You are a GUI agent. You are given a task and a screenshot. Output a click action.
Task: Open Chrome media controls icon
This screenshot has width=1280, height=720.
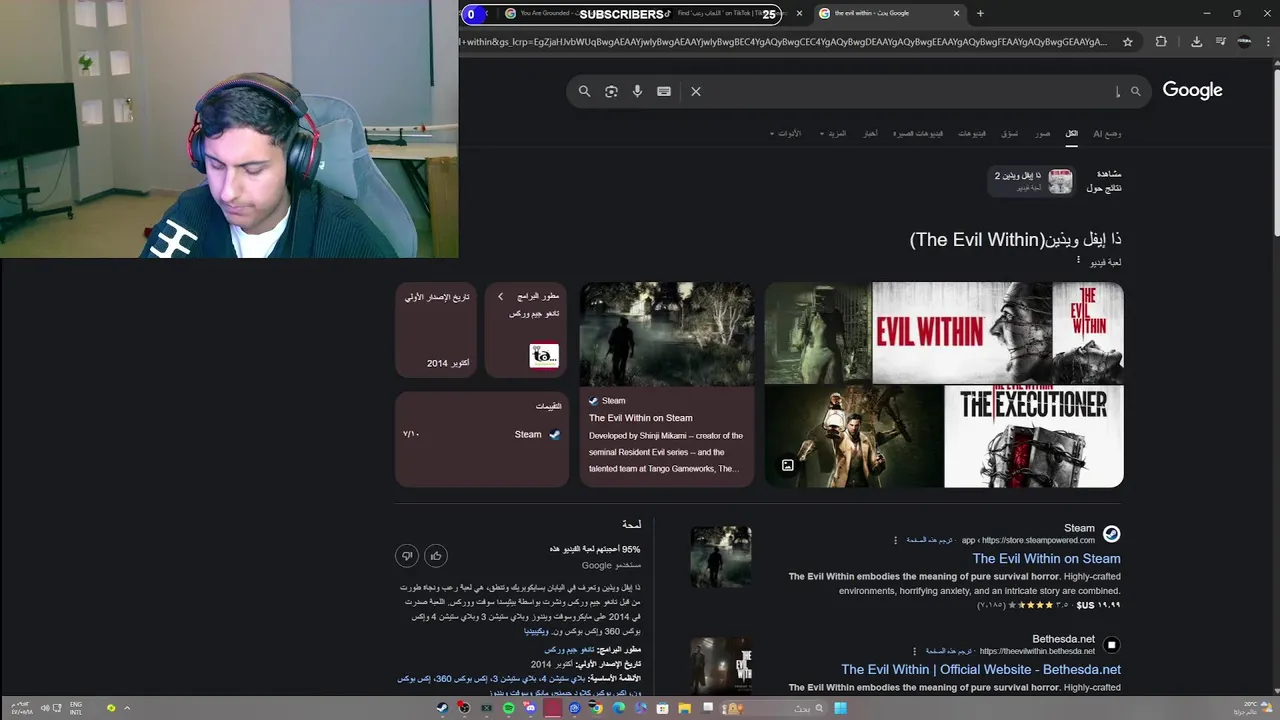(x=1220, y=42)
